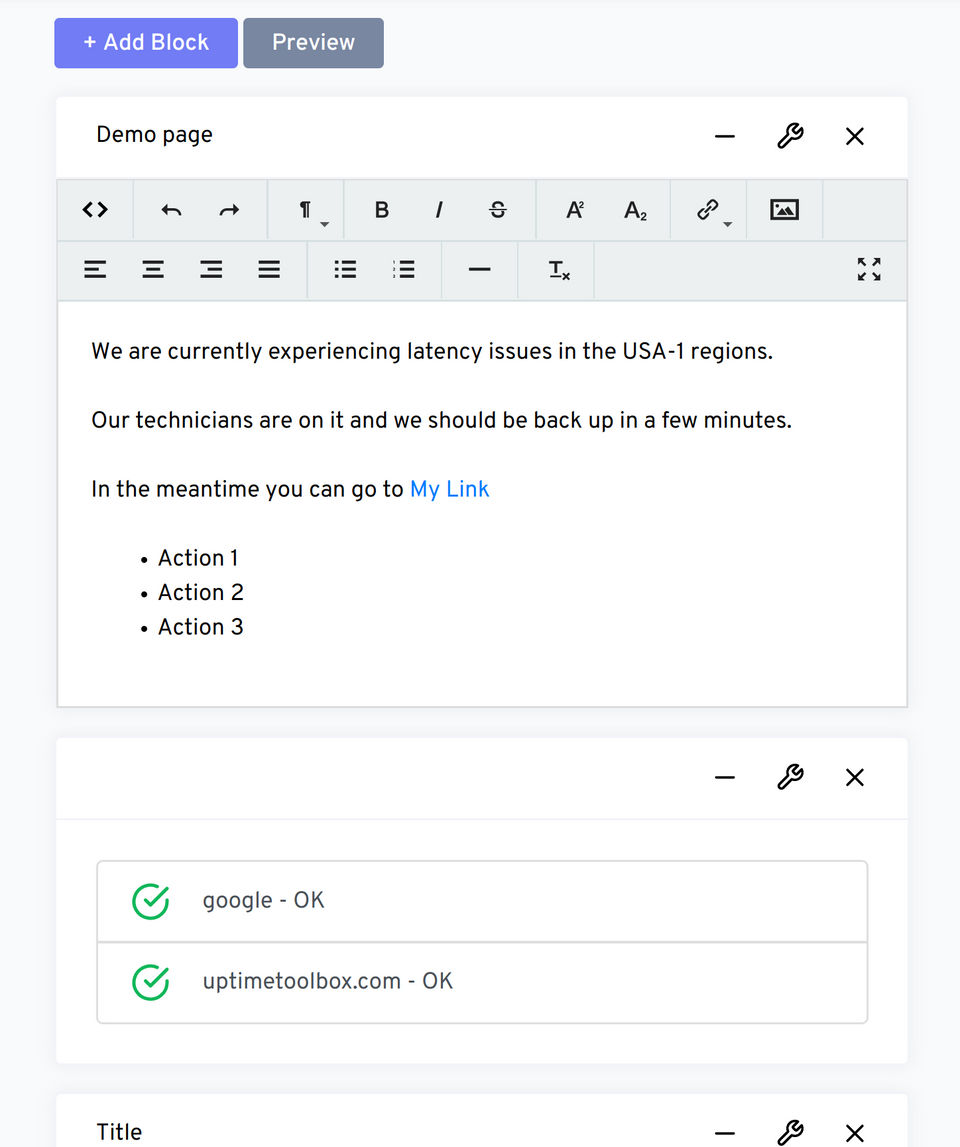Viewport: 960px width, 1147px height.
Task: Click the uptimetoolbox.com - OK row
Action: pyautogui.click(x=482, y=982)
